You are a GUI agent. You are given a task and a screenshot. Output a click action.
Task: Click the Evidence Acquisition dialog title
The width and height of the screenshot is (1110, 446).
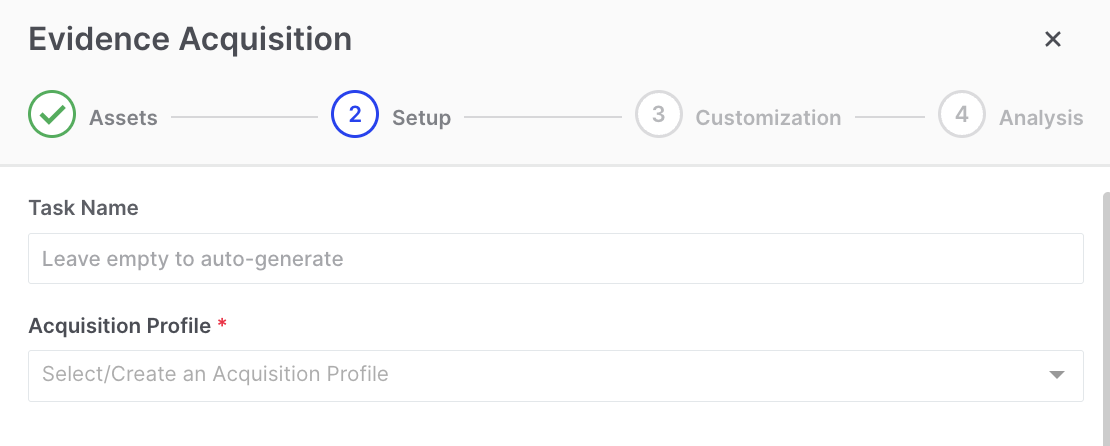click(x=190, y=39)
